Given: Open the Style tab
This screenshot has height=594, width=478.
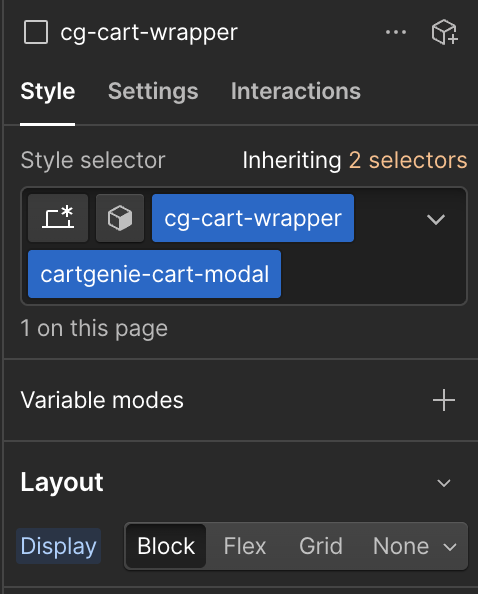Looking at the screenshot, I should (48, 91).
